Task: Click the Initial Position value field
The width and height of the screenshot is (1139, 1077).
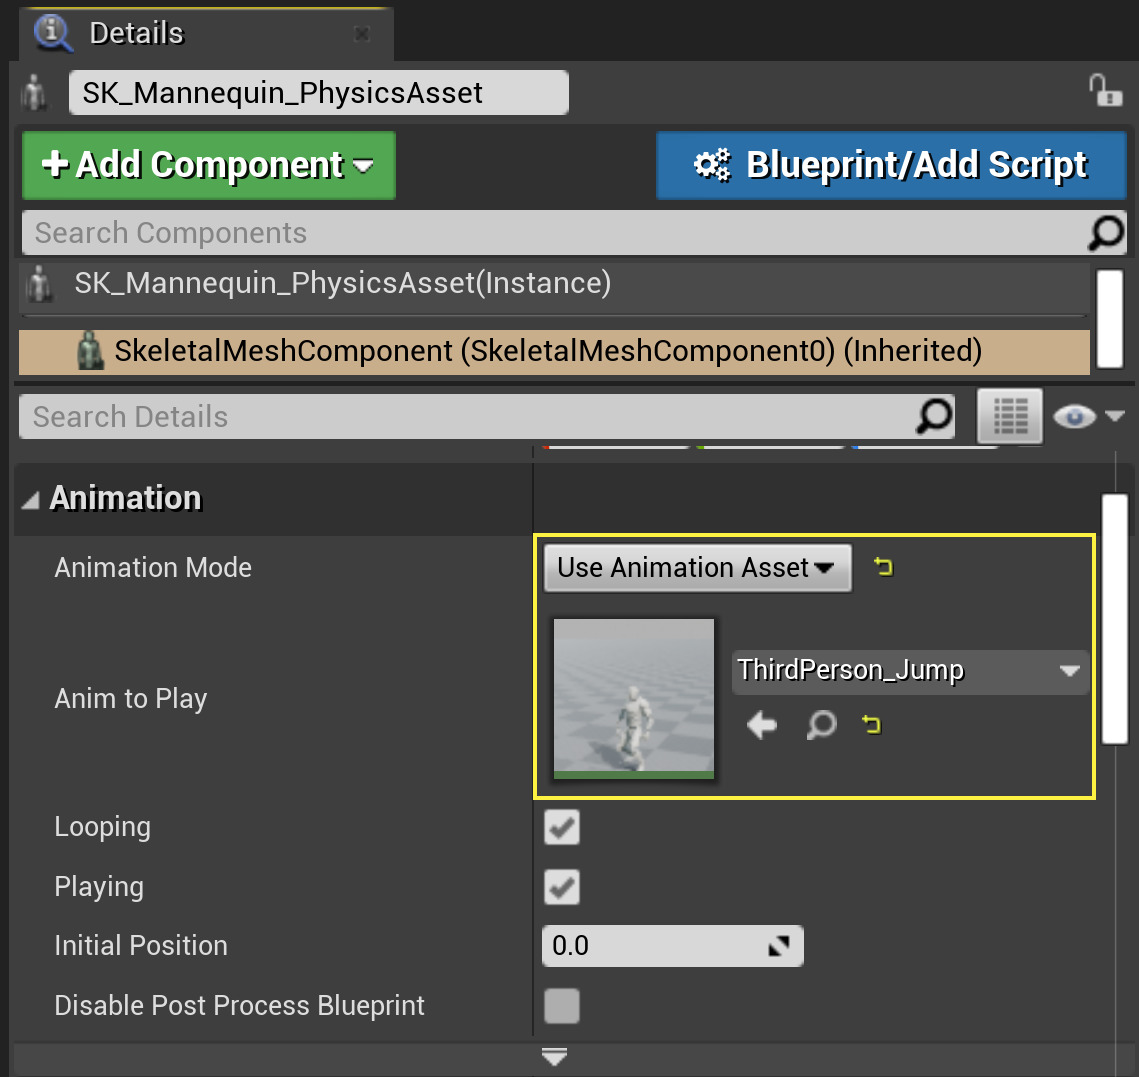Action: [x=673, y=946]
